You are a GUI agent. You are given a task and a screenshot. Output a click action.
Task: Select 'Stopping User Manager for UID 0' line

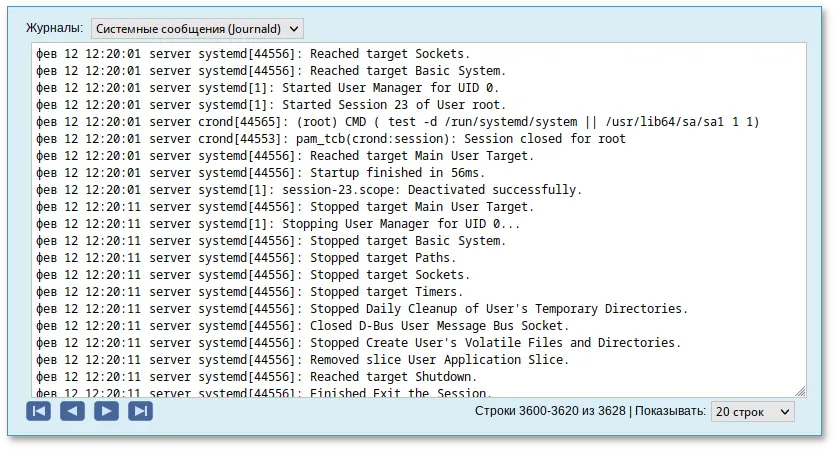coord(278,224)
